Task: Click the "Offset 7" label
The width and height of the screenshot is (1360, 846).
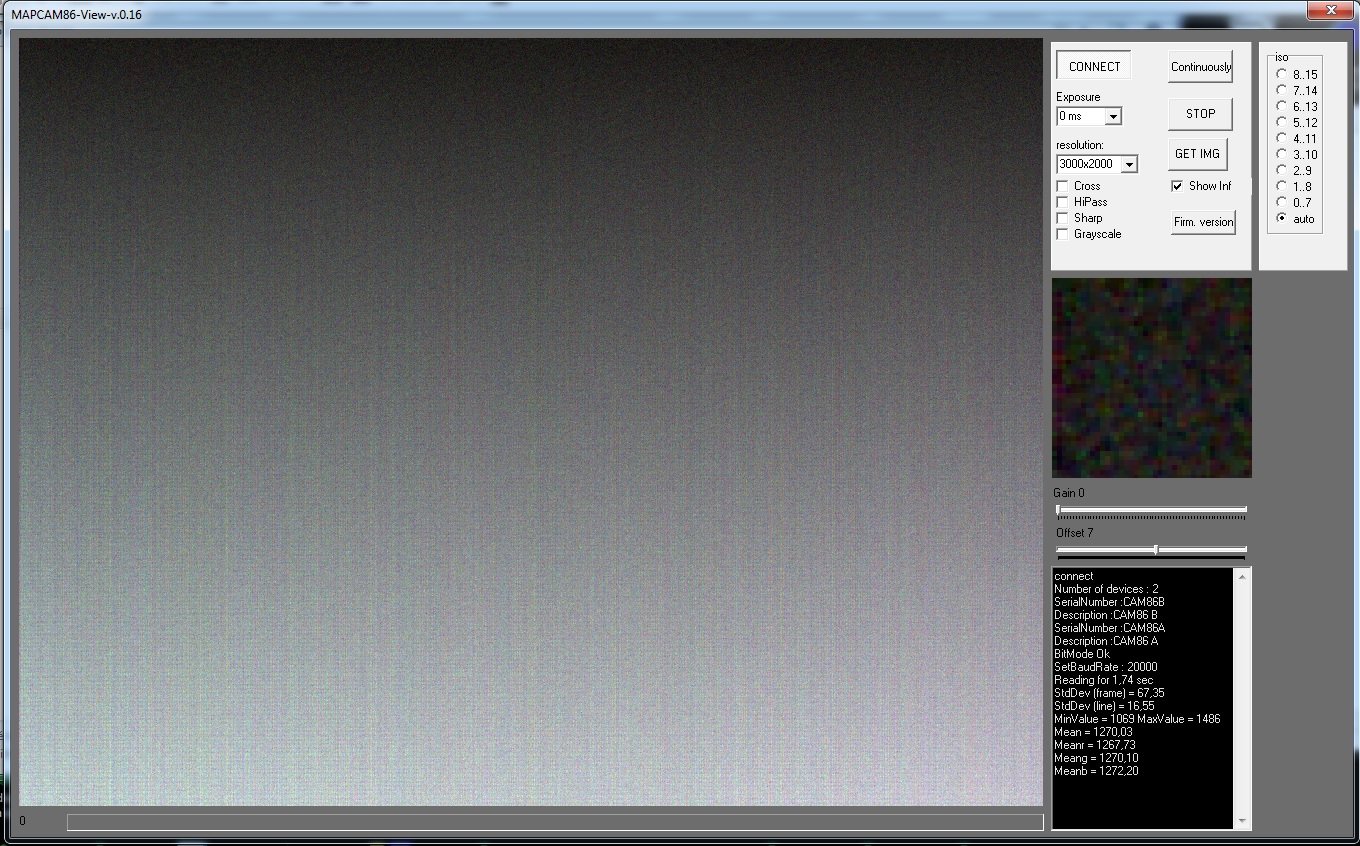Action: [x=1075, y=533]
